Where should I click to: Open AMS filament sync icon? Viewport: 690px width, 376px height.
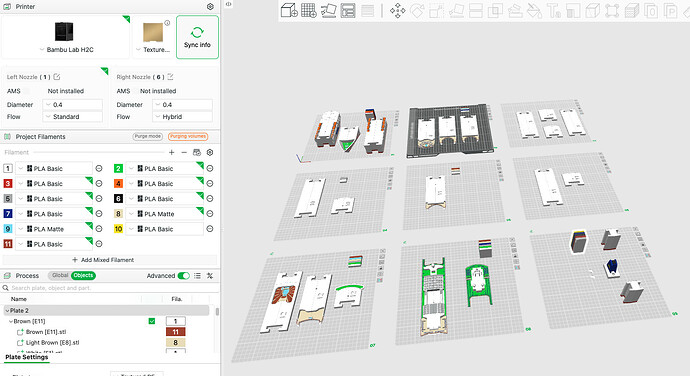[197, 152]
